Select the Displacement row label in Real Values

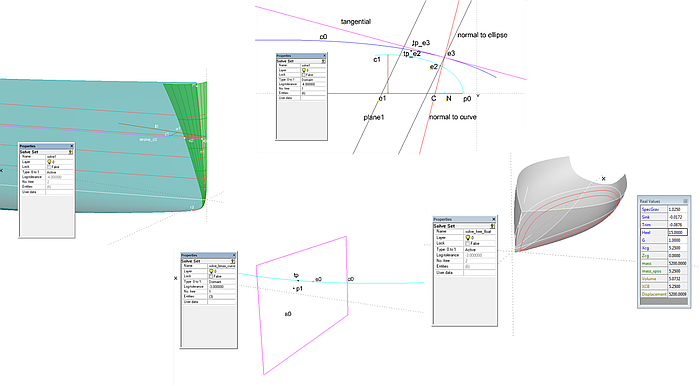coord(654,294)
